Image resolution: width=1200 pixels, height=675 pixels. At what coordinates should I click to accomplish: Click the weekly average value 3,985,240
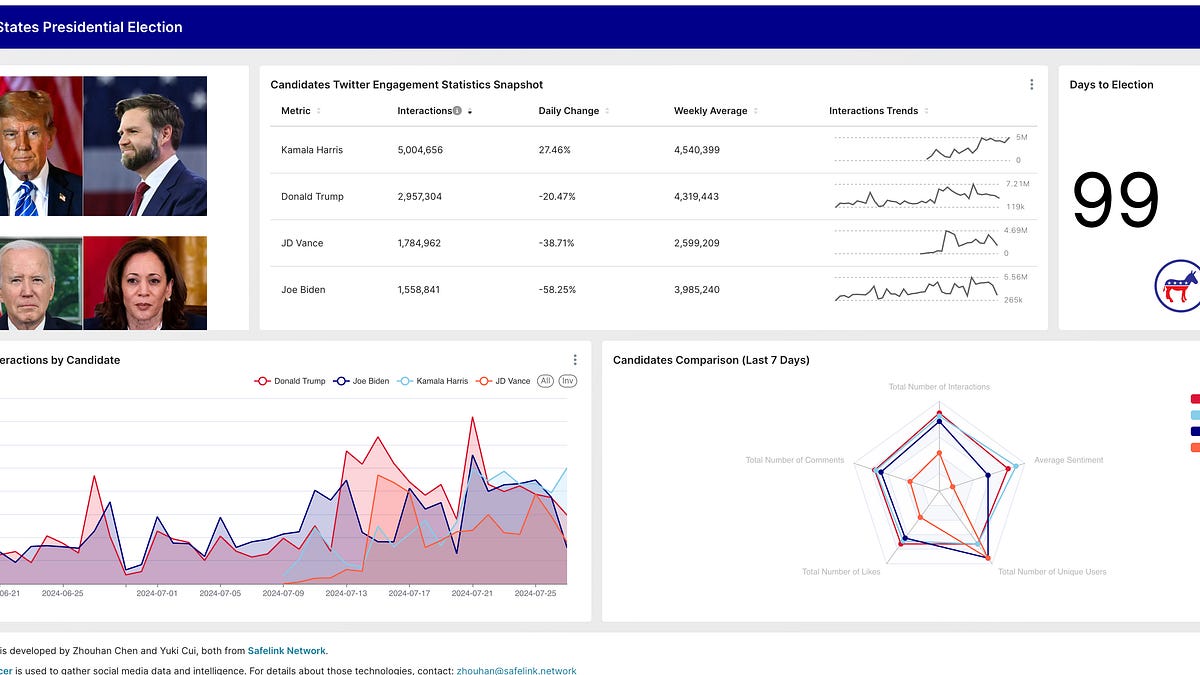coord(697,290)
